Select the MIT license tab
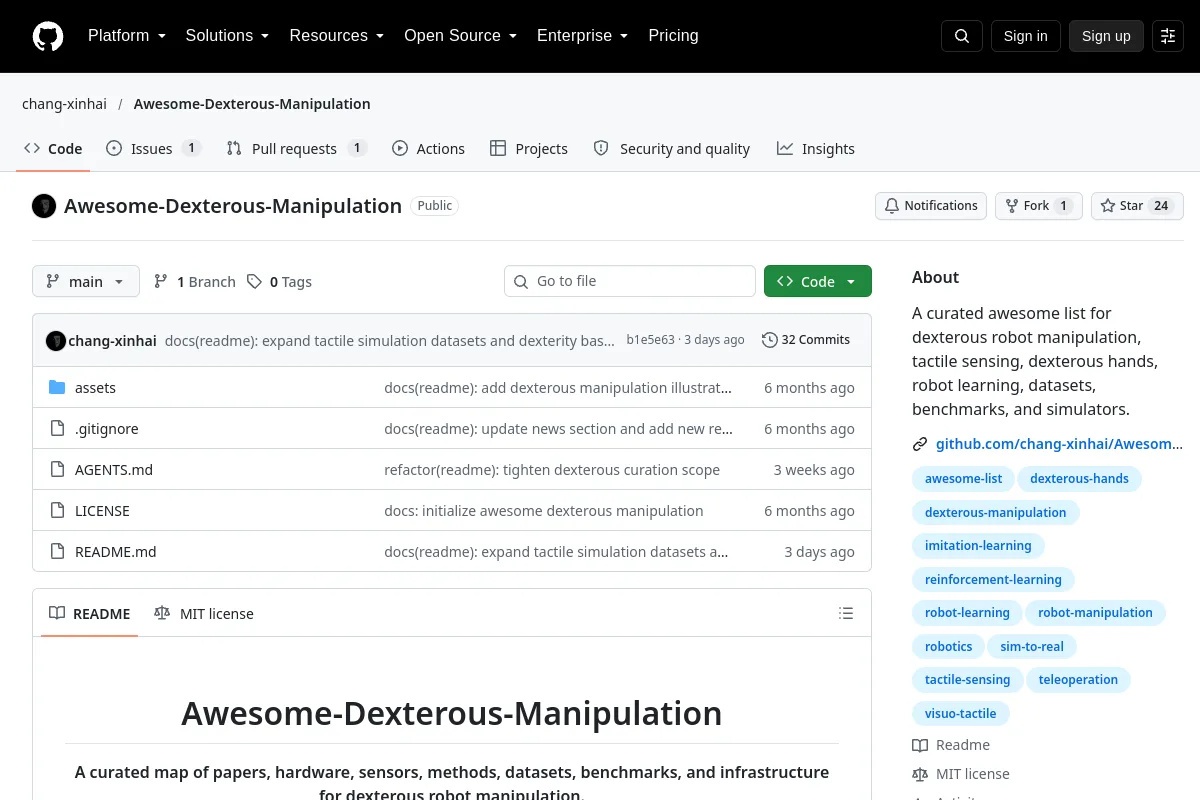 pos(204,613)
